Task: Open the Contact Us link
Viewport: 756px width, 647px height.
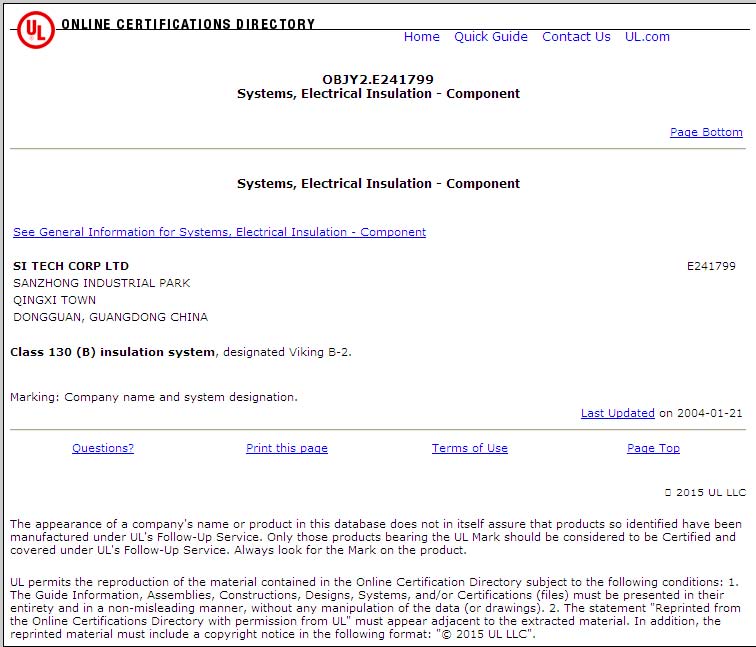Action: [576, 37]
